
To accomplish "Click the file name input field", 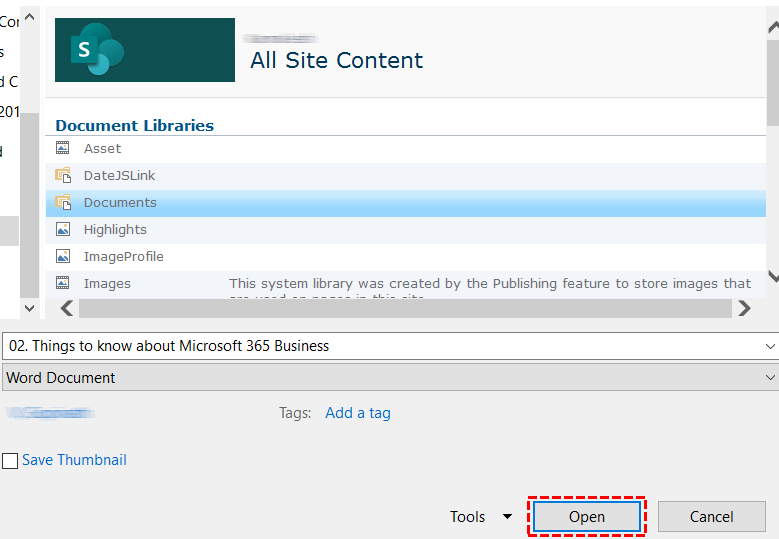I will [x=380, y=346].
